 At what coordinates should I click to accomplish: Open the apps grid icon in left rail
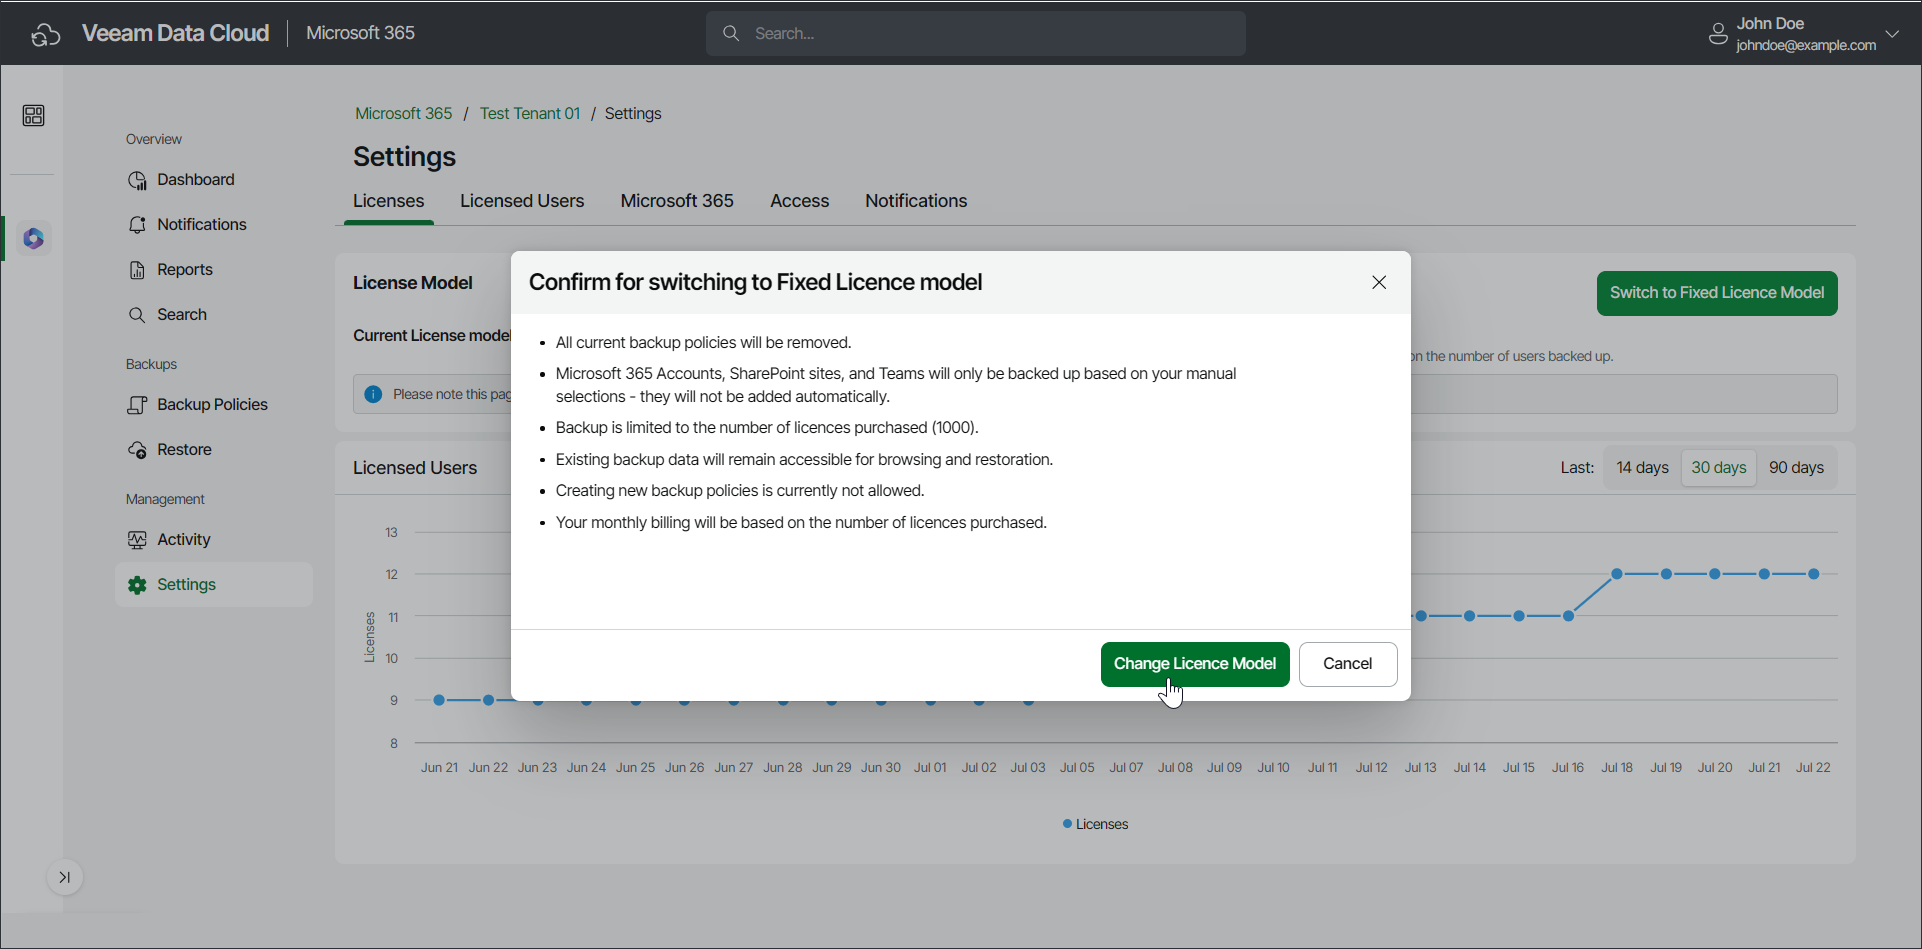[33, 116]
